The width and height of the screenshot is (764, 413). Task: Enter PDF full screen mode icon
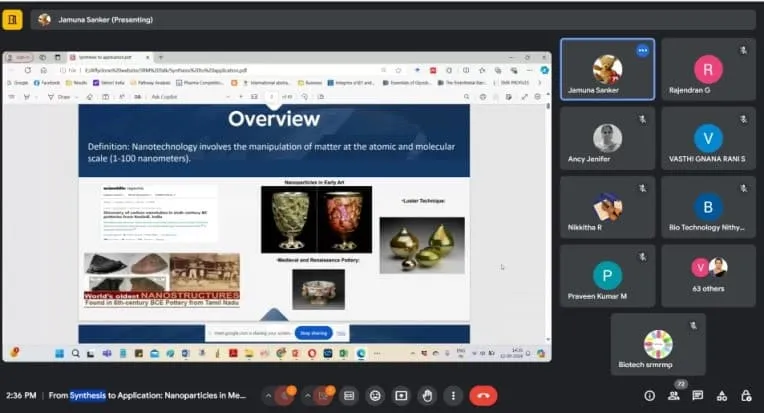(524, 97)
